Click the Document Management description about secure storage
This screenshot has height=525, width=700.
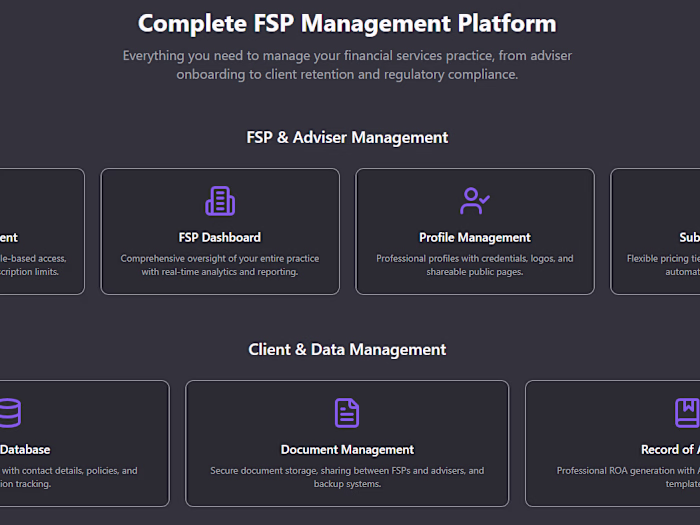tap(347, 477)
